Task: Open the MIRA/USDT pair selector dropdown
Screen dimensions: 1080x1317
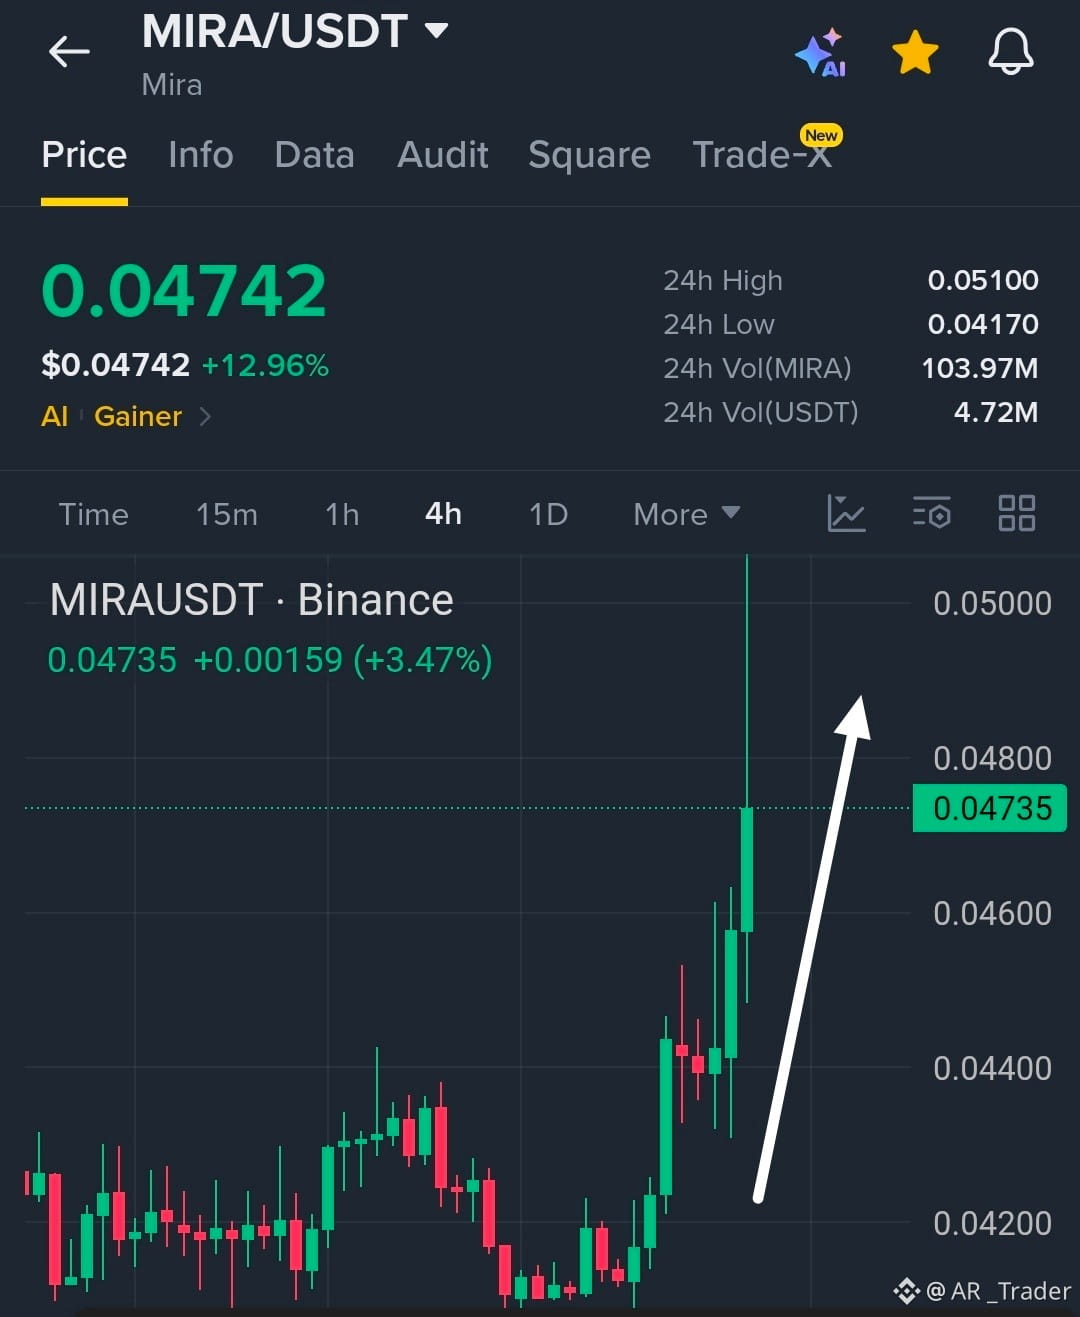Action: coord(295,31)
